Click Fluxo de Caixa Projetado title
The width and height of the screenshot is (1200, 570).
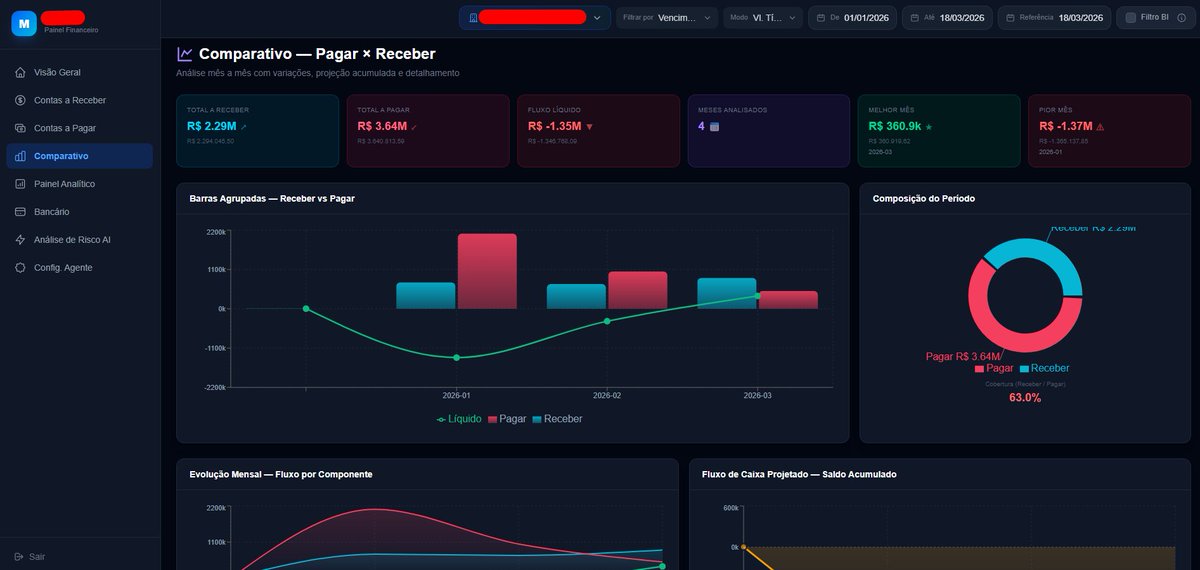click(x=799, y=474)
